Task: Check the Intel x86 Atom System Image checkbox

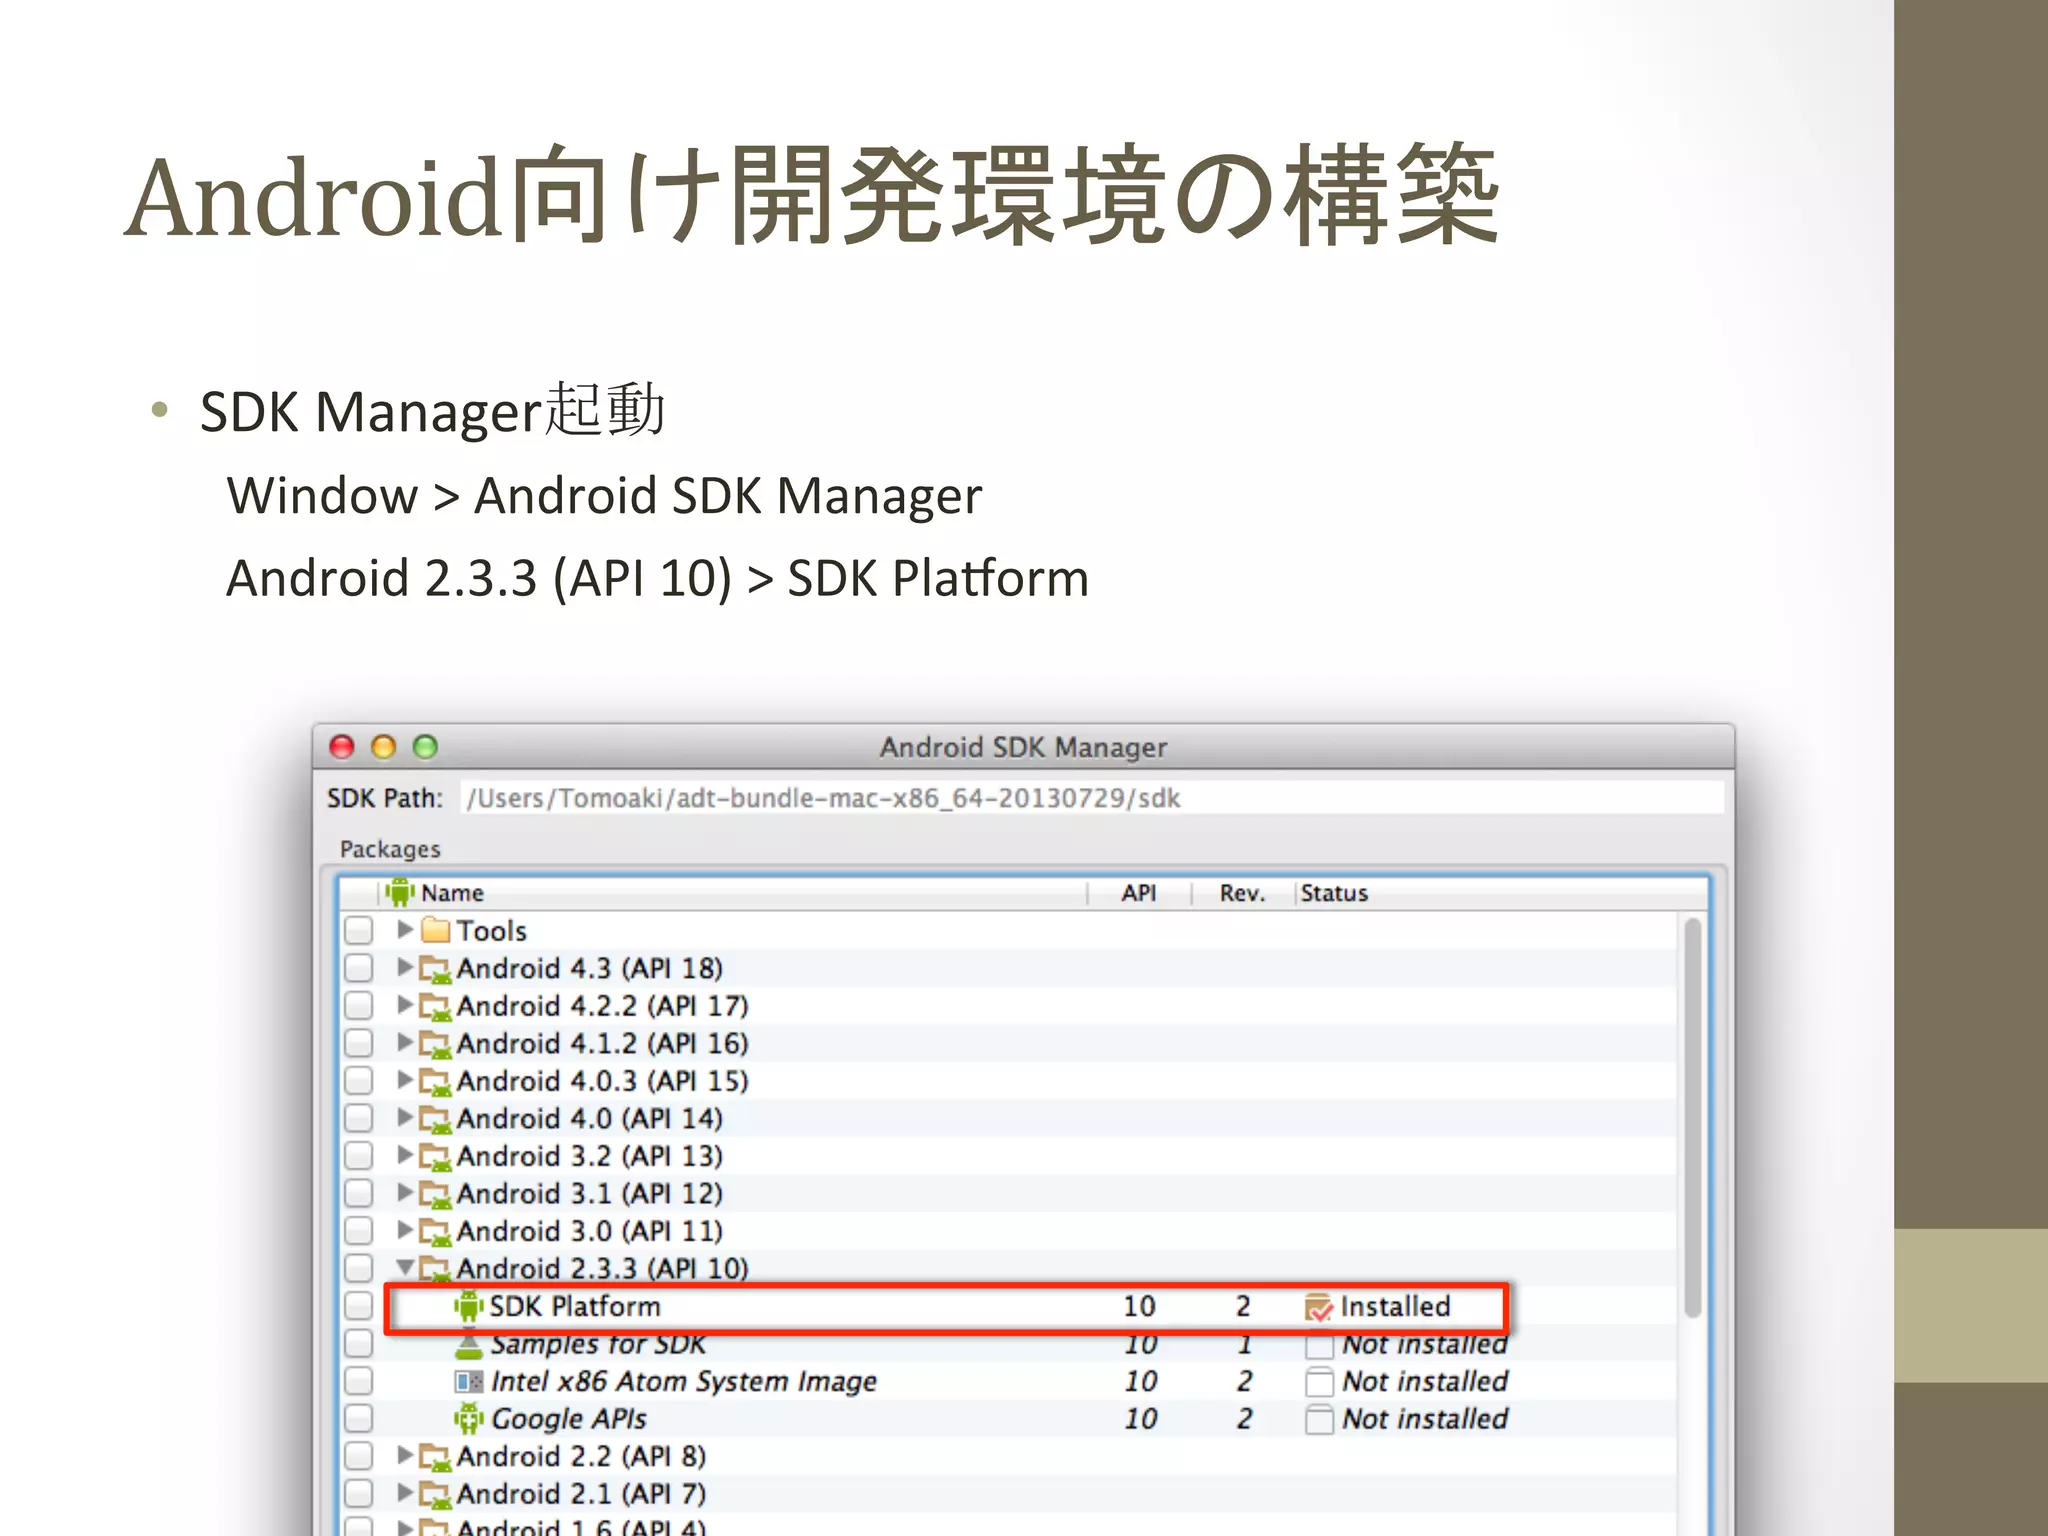Action: 358,1382
